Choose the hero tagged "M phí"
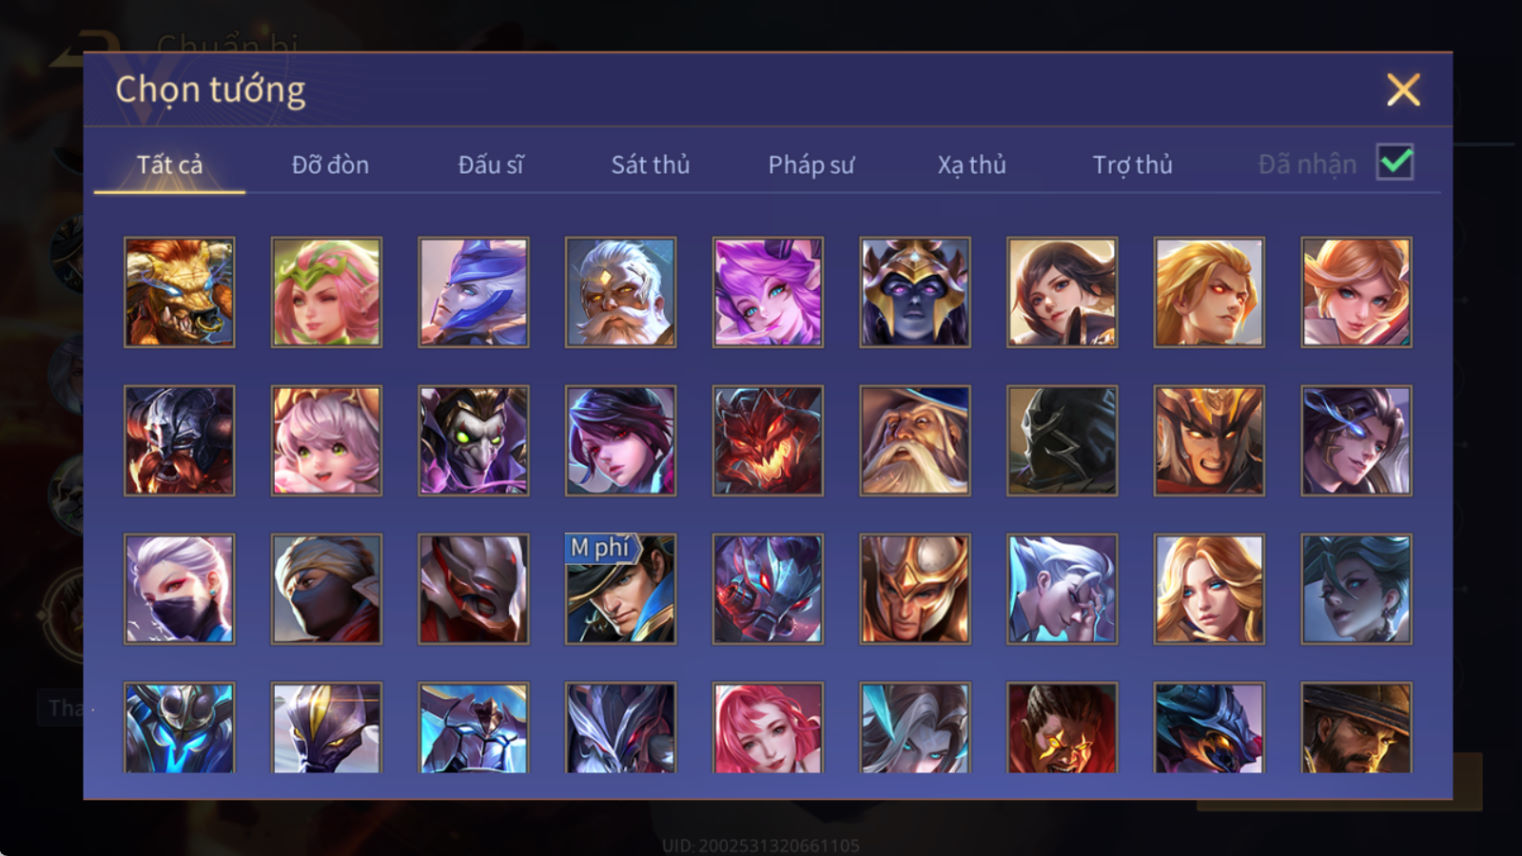 [620, 588]
